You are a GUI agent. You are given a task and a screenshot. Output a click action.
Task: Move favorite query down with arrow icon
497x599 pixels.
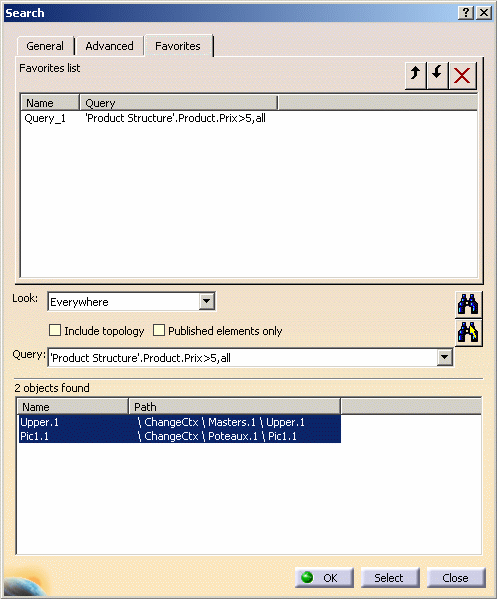coord(437,75)
